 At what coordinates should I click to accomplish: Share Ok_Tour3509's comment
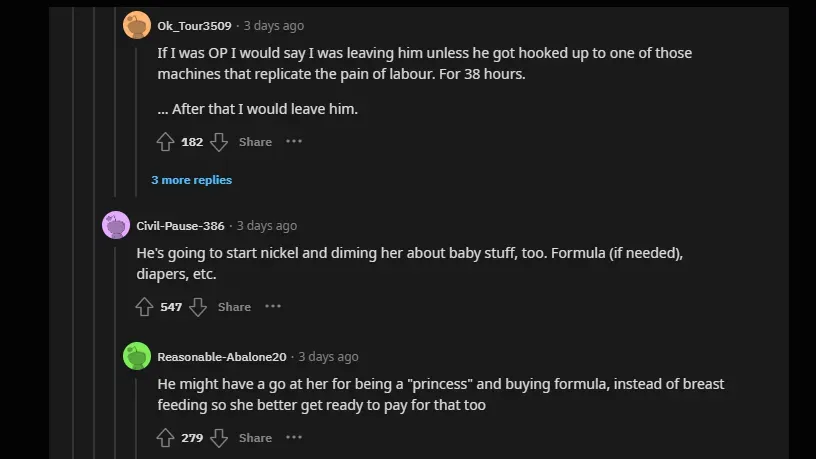(x=255, y=142)
